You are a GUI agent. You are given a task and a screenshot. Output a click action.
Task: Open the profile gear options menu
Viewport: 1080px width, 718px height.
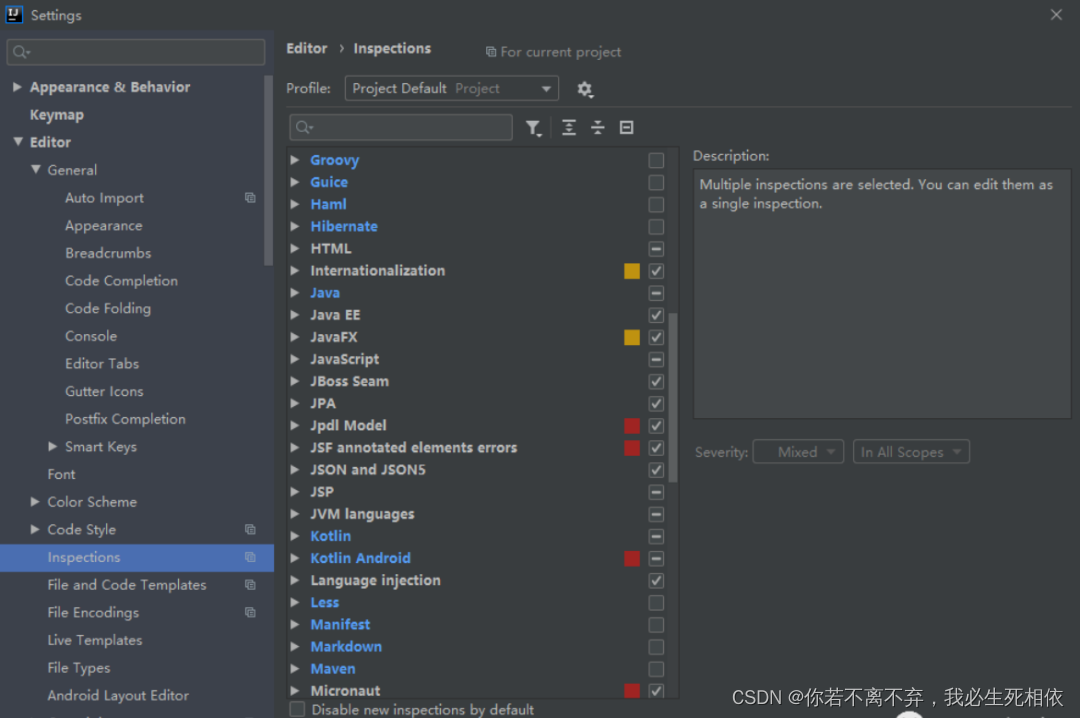585,89
